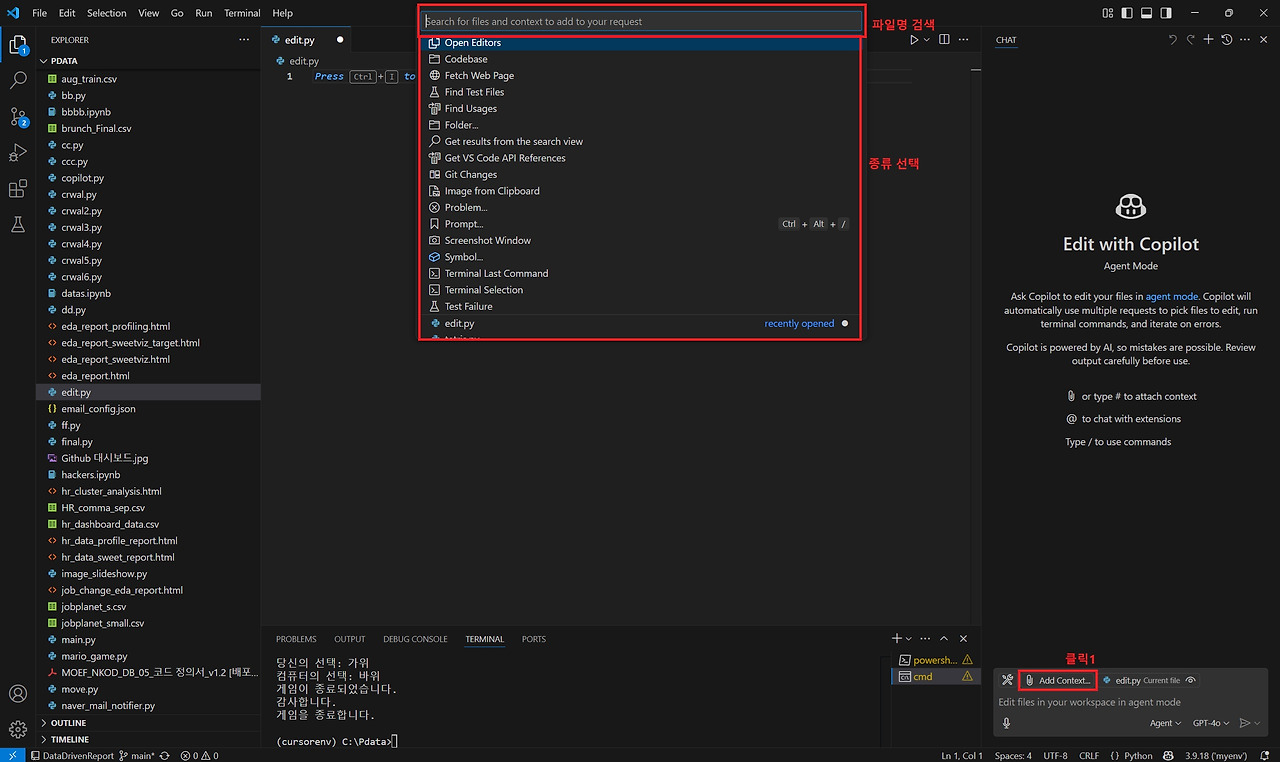Select Codebase in context picker
1280x762 pixels.
[x=640, y=59]
